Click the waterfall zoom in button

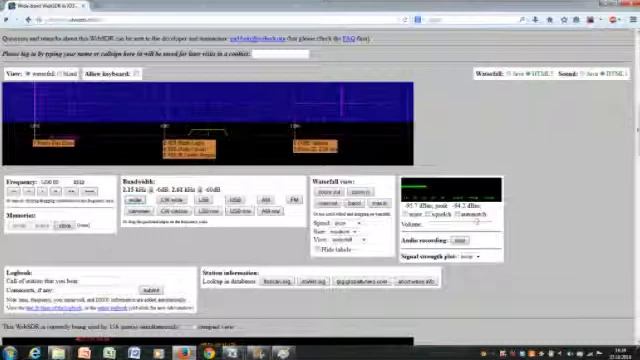click(x=360, y=192)
